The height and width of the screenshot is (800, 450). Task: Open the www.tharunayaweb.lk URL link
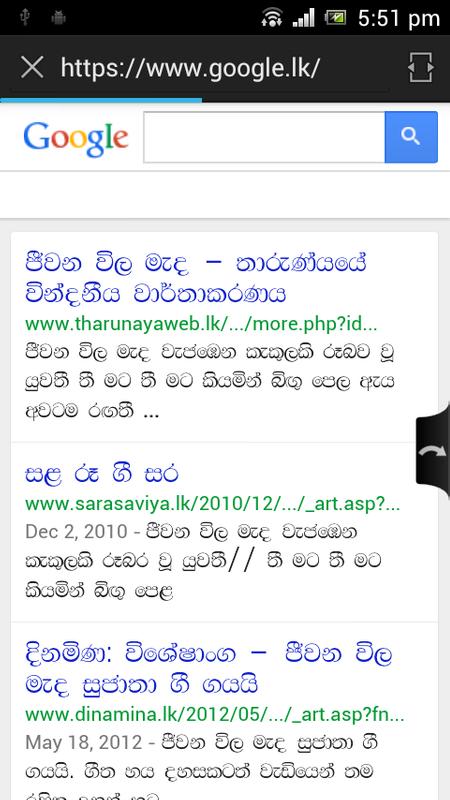coord(201,324)
